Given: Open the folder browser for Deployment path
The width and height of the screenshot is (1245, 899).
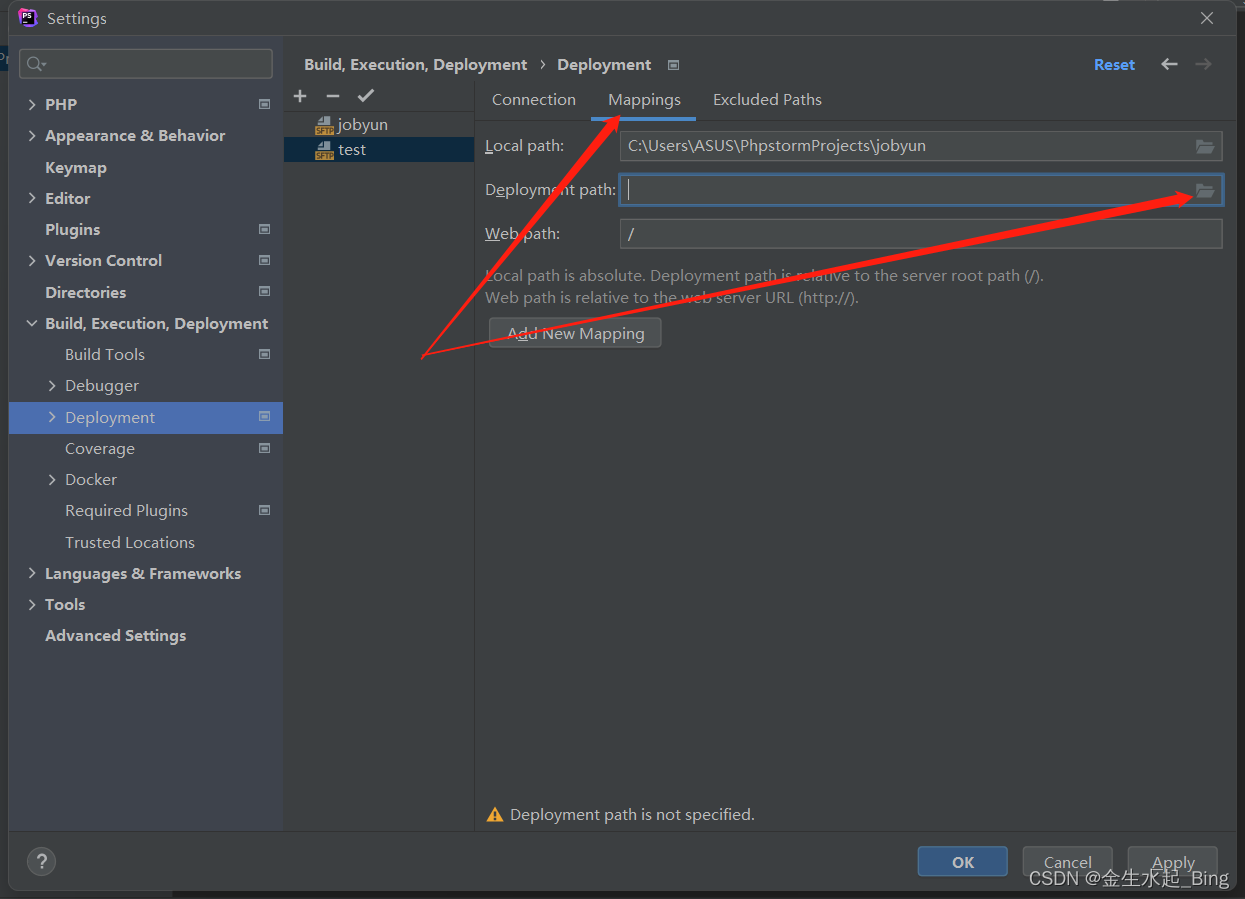Looking at the screenshot, I should pyautogui.click(x=1205, y=190).
